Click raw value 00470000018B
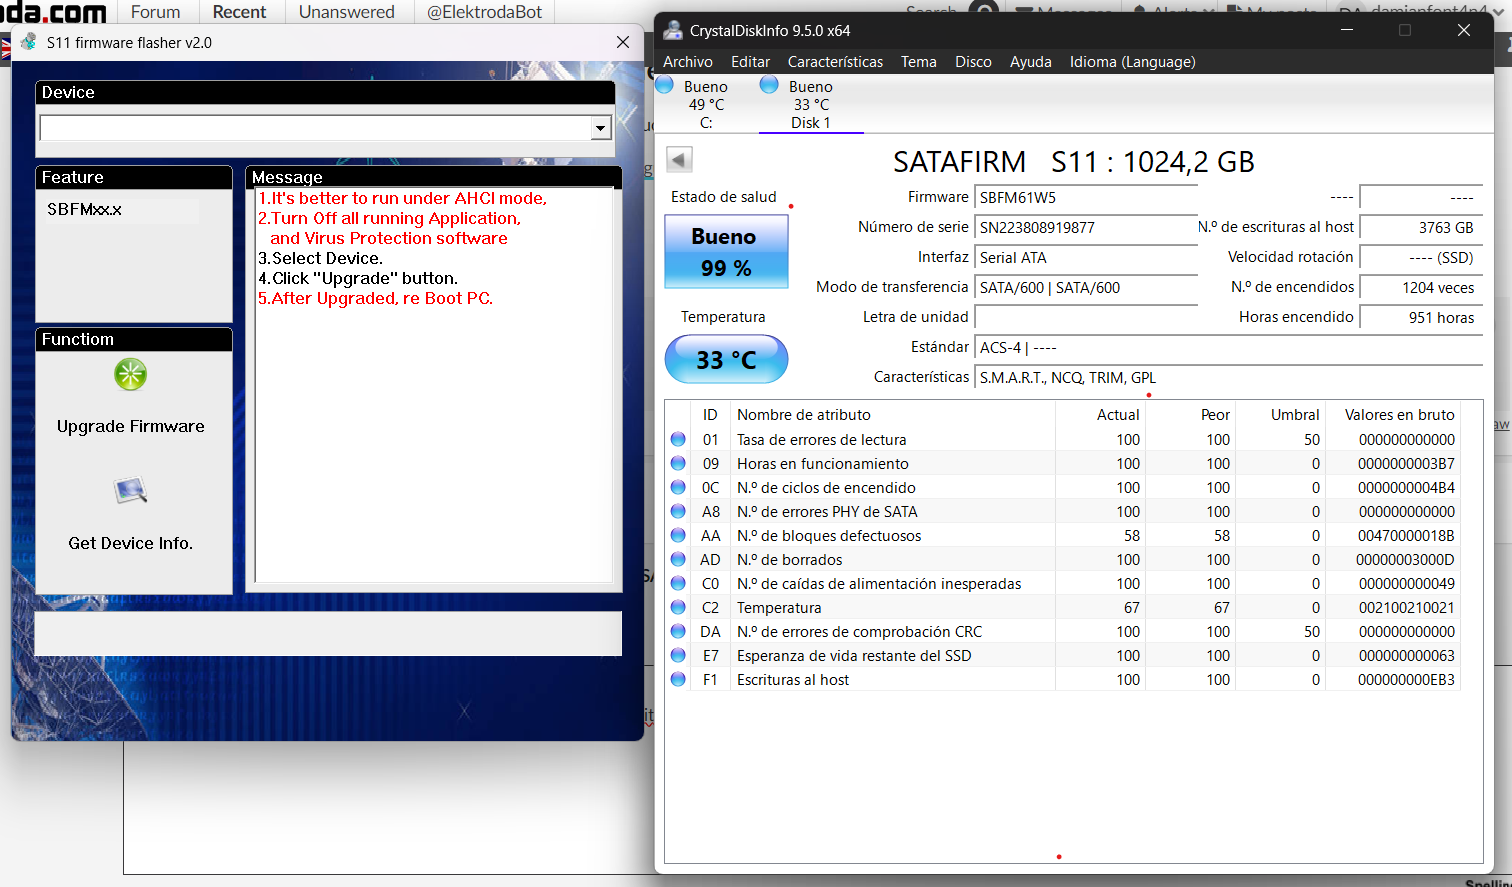The height and width of the screenshot is (887, 1512). [1406, 535]
